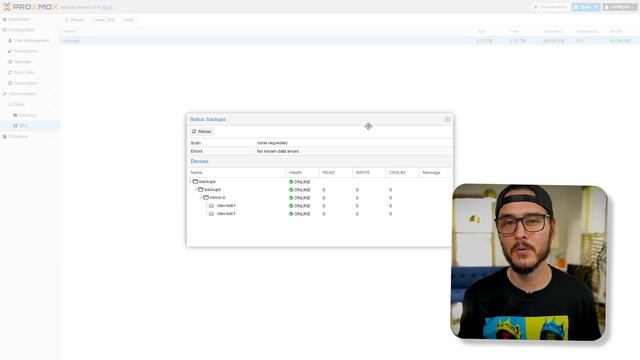The width and height of the screenshot is (640, 360).
Task: Open Disks in the sidebar
Action: point(29,104)
